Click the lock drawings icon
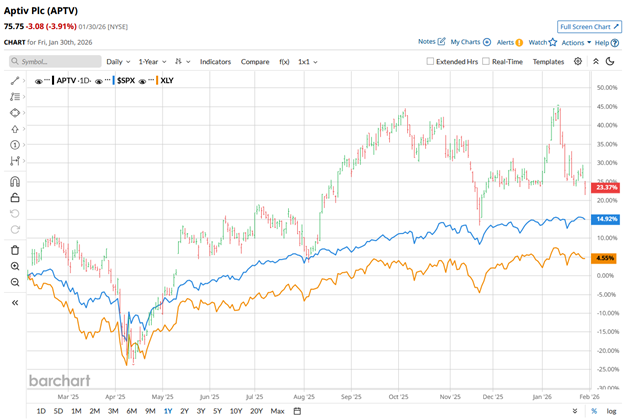Viewport: 624px width, 419px height. click(15, 197)
